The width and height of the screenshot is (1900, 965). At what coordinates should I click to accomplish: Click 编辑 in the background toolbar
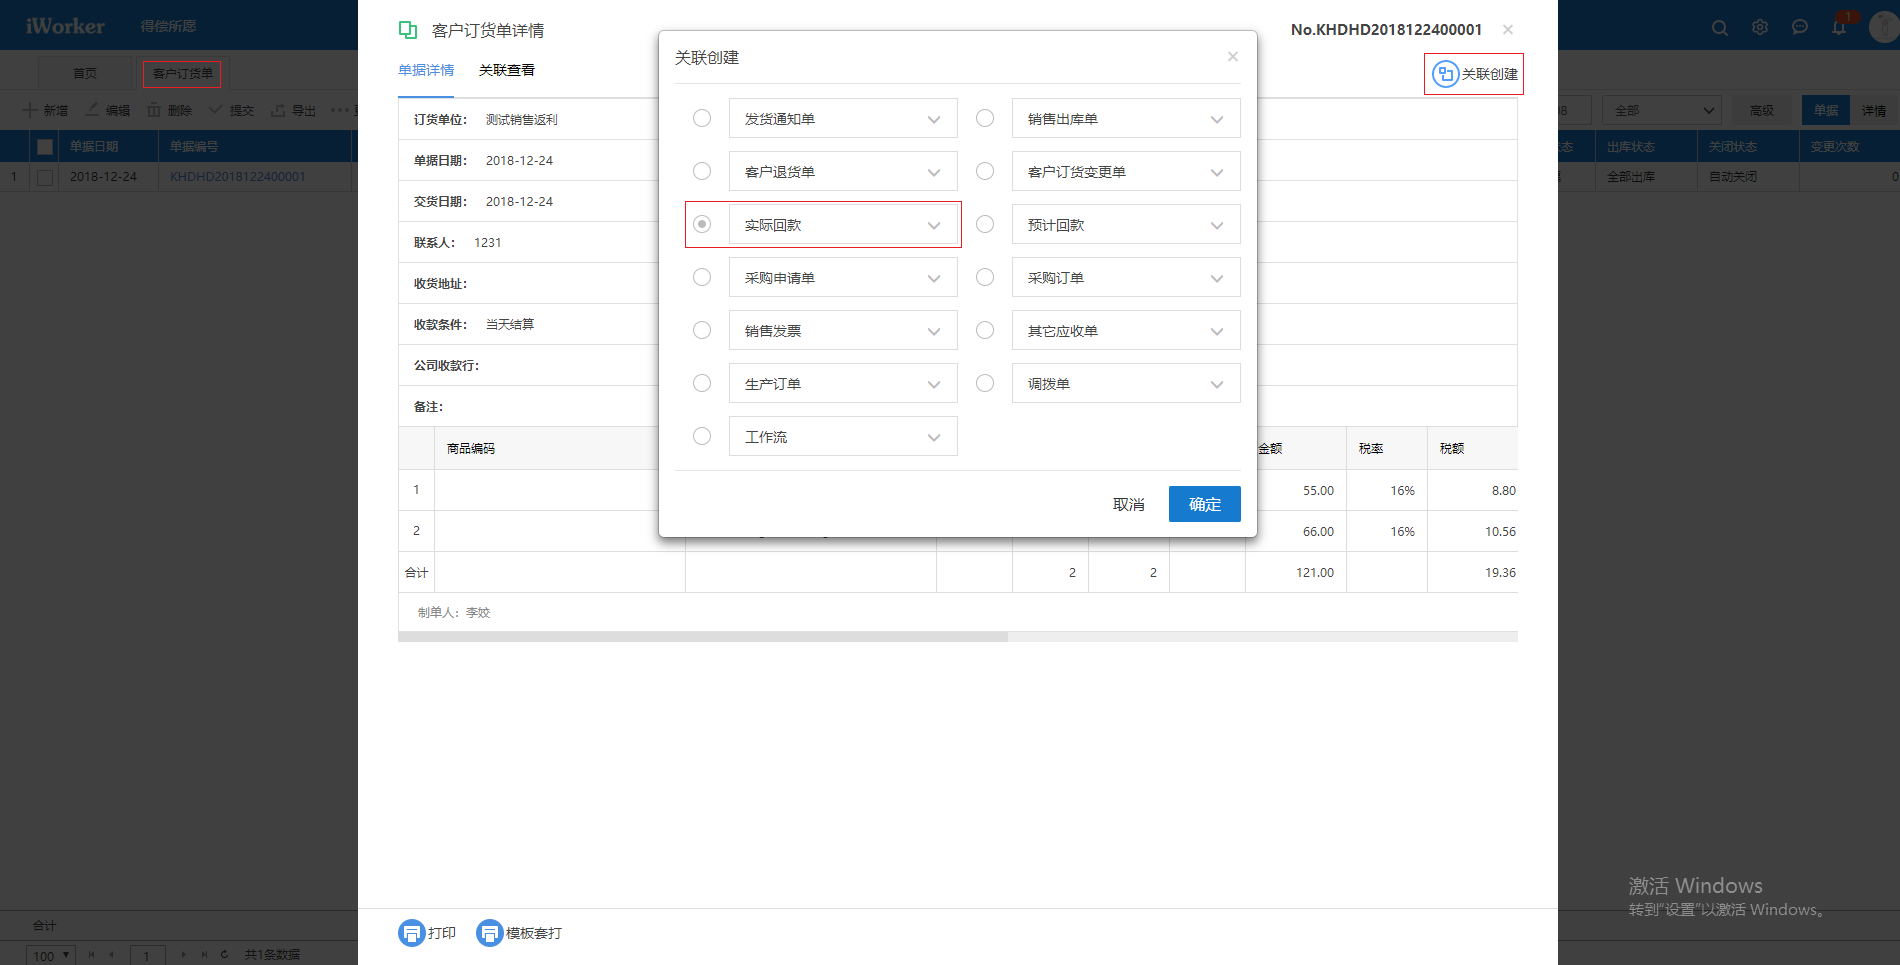(108, 110)
